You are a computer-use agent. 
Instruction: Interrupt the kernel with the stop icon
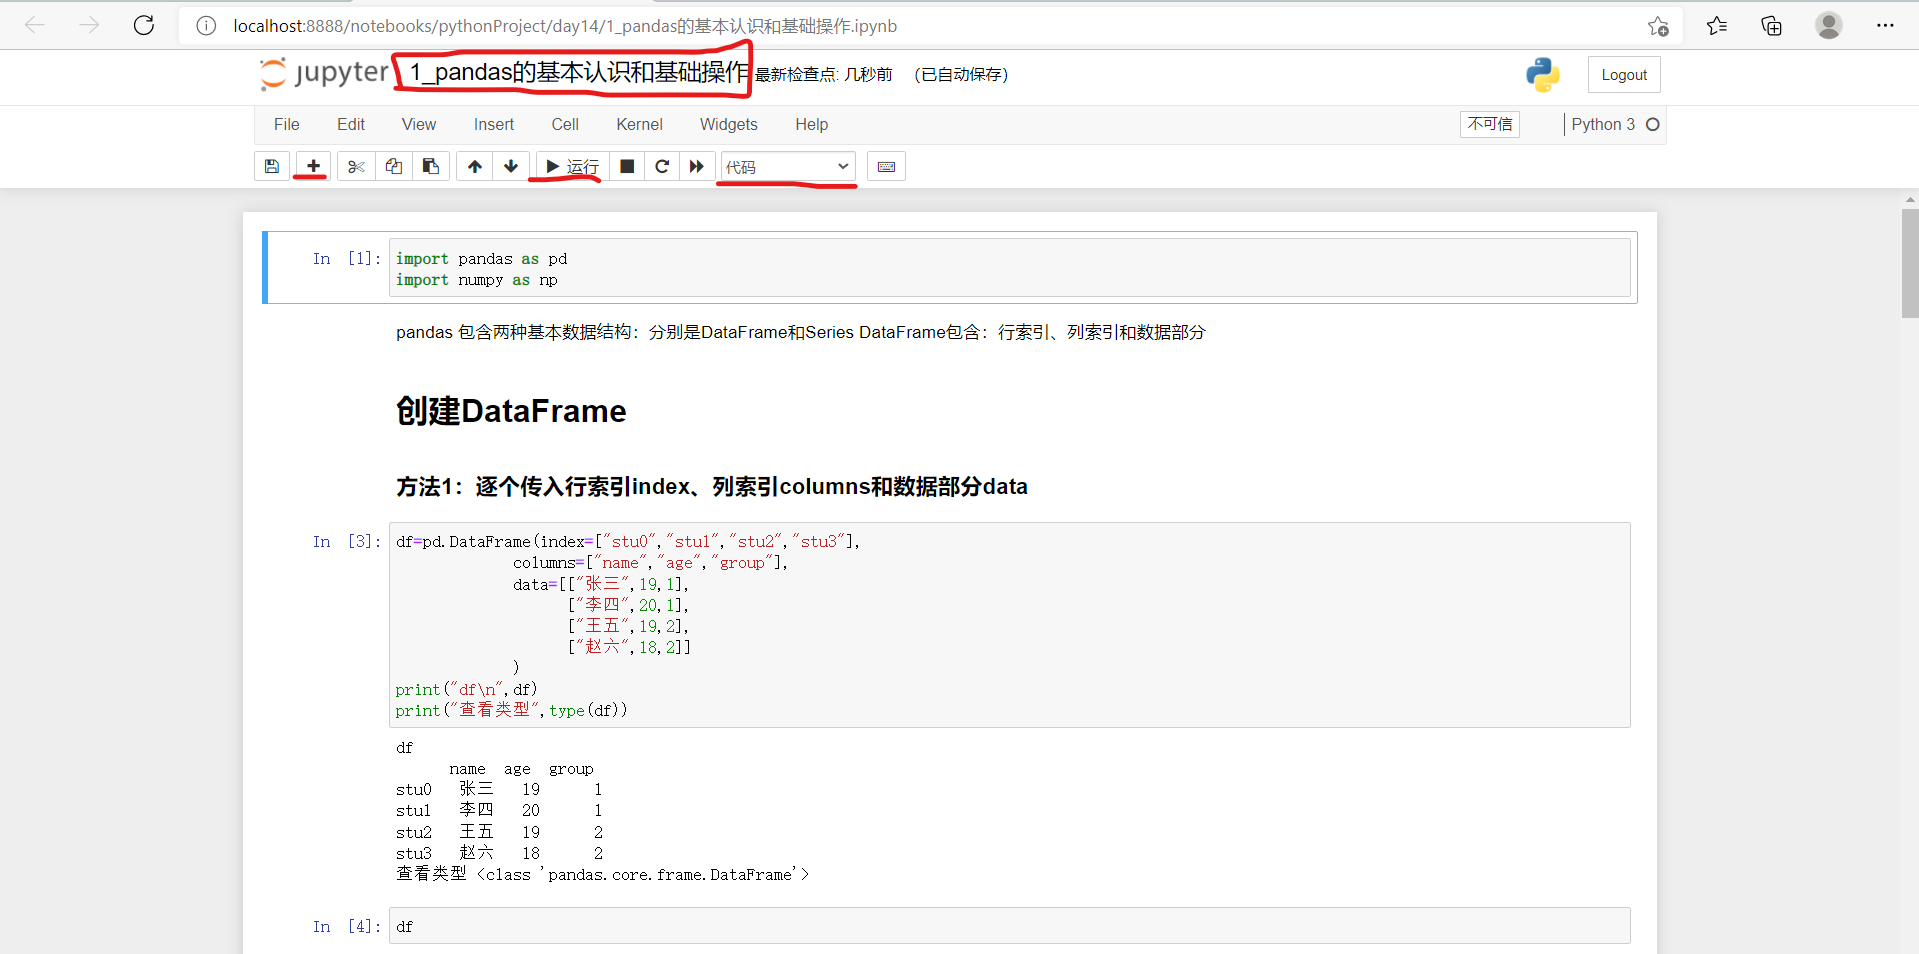pyautogui.click(x=627, y=166)
